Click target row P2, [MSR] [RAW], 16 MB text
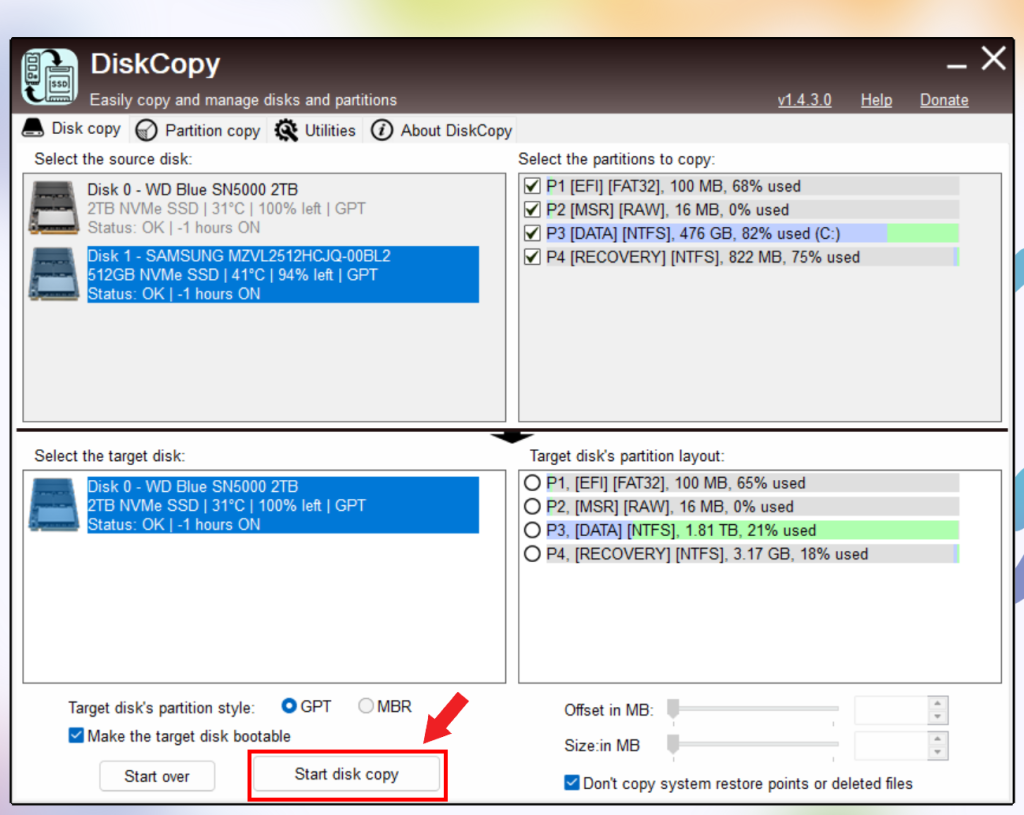Screen dimensions: 1024x815 670,506
